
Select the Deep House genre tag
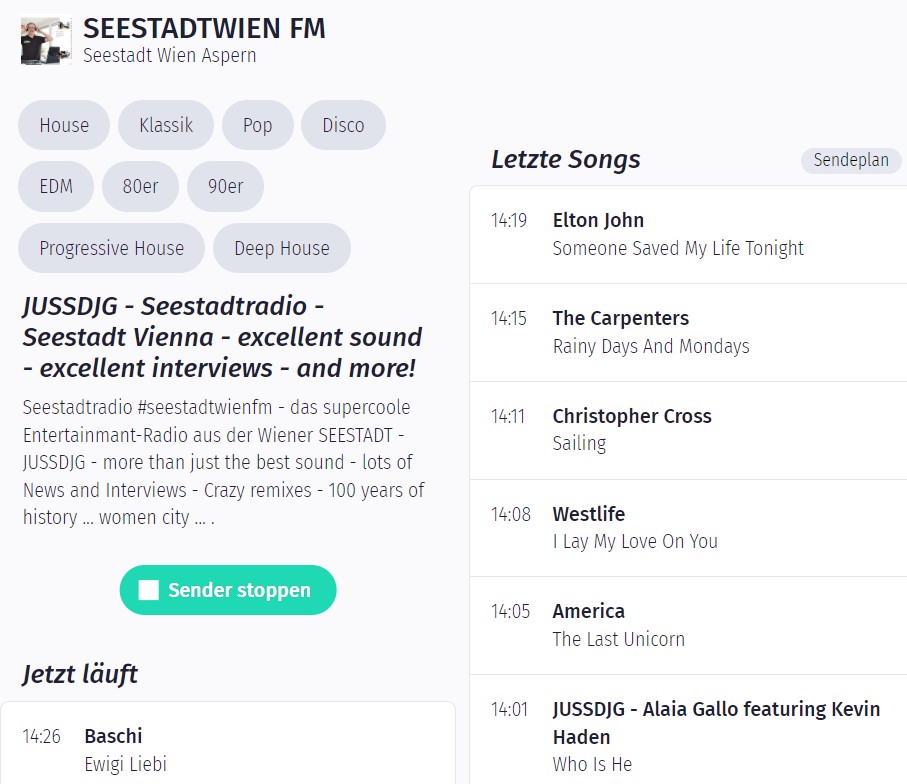pos(281,248)
